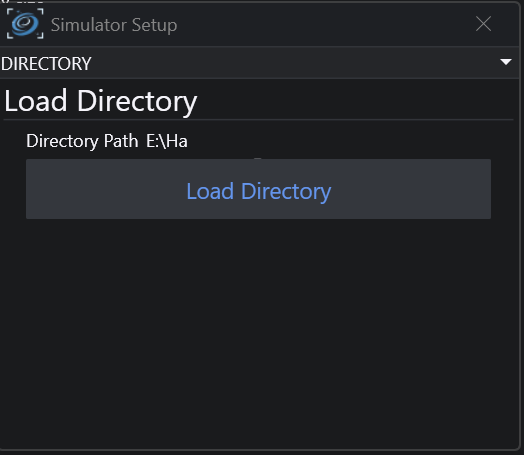Load the directory from E:\Ha

(x=258, y=189)
